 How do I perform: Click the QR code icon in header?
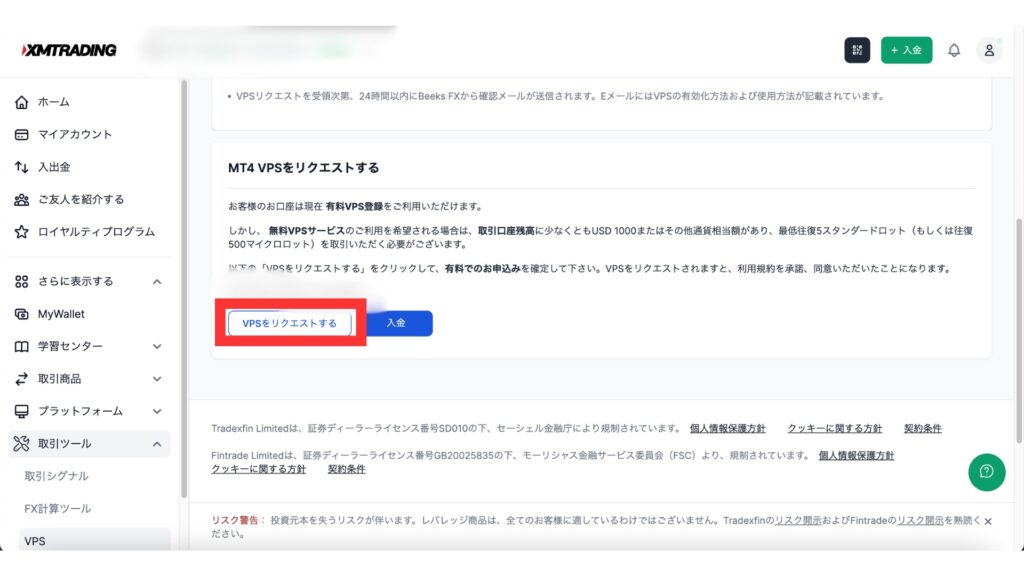(857, 50)
